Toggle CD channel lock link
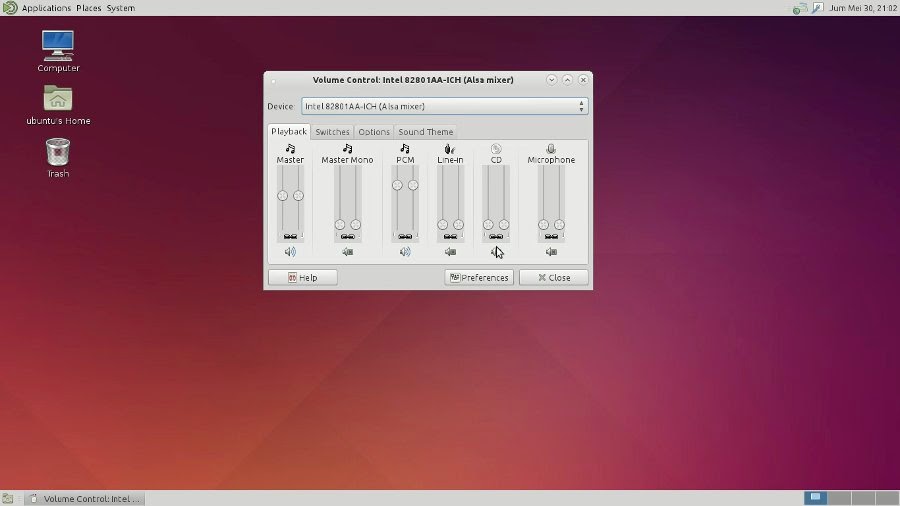900x506 pixels. coord(496,236)
